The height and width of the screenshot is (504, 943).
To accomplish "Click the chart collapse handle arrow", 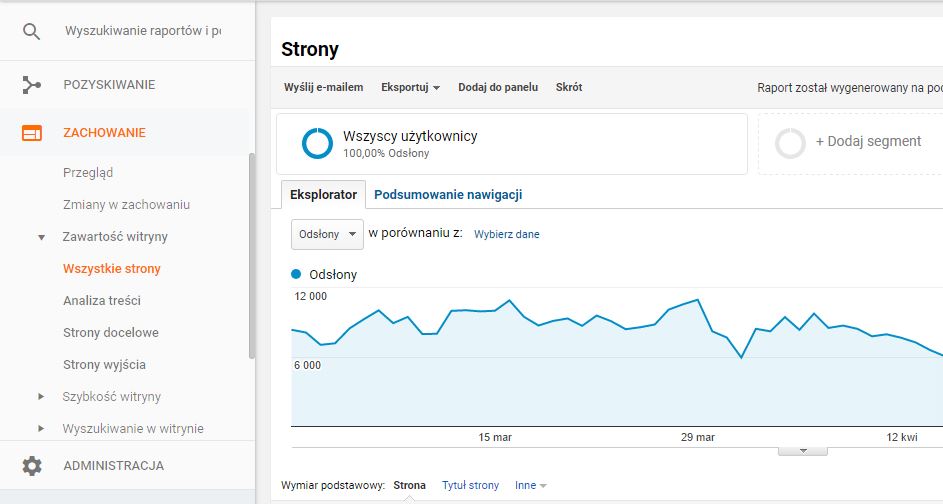I will pyautogui.click(x=803, y=451).
